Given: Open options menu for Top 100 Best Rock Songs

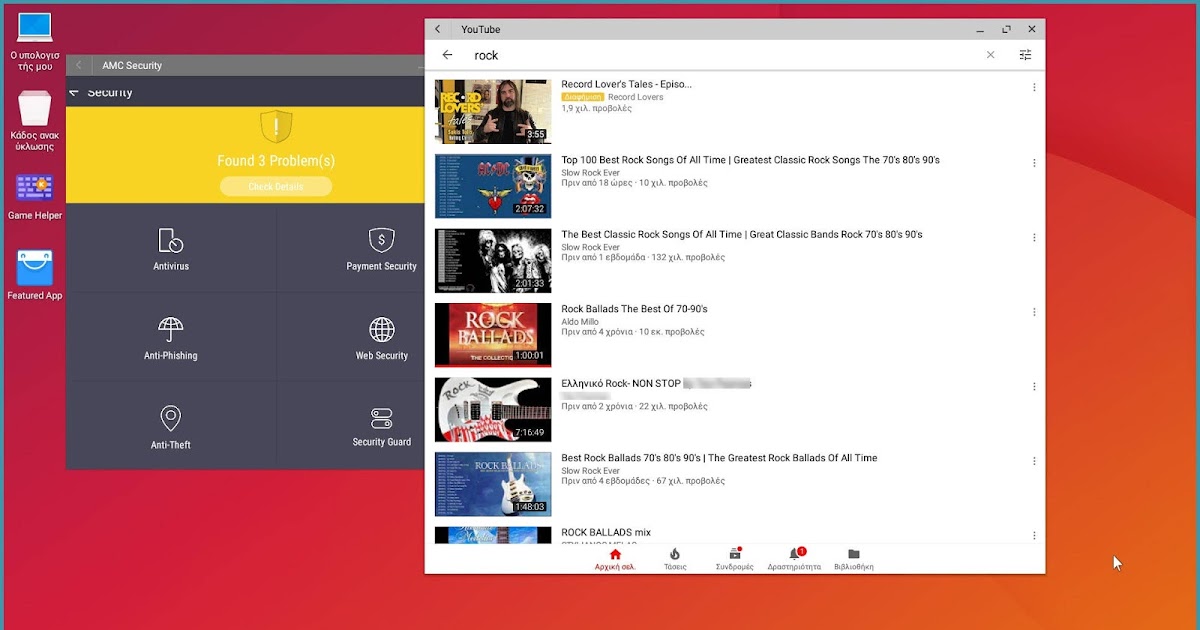Looking at the screenshot, I should (x=1034, y=163).
